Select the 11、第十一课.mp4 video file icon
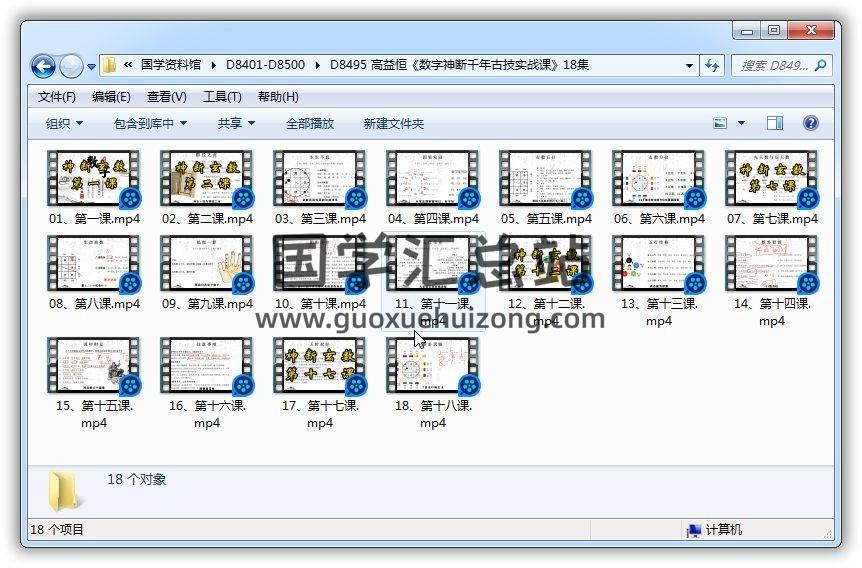862x568 pixels. tap(433, 263)
